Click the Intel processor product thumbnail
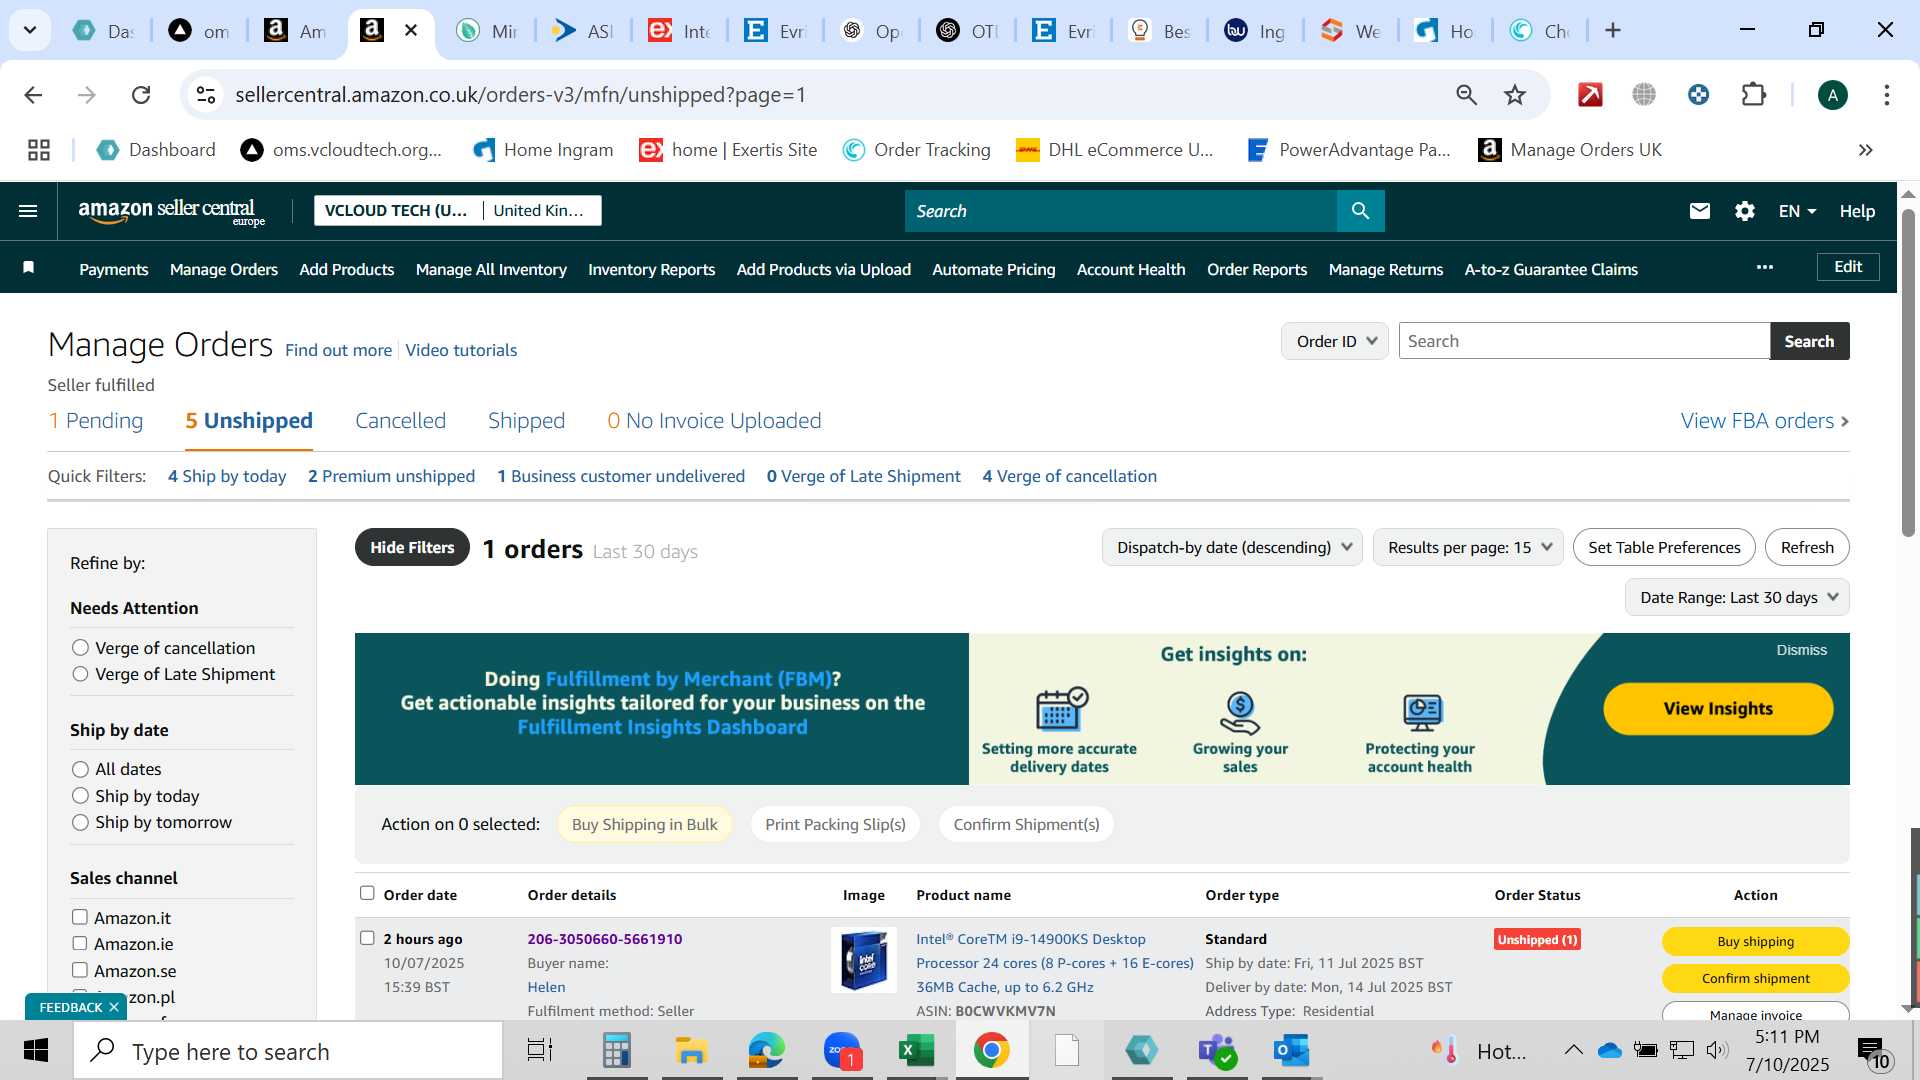Viewport: 1920px width, 1080px height. click(x=863, y=960)
